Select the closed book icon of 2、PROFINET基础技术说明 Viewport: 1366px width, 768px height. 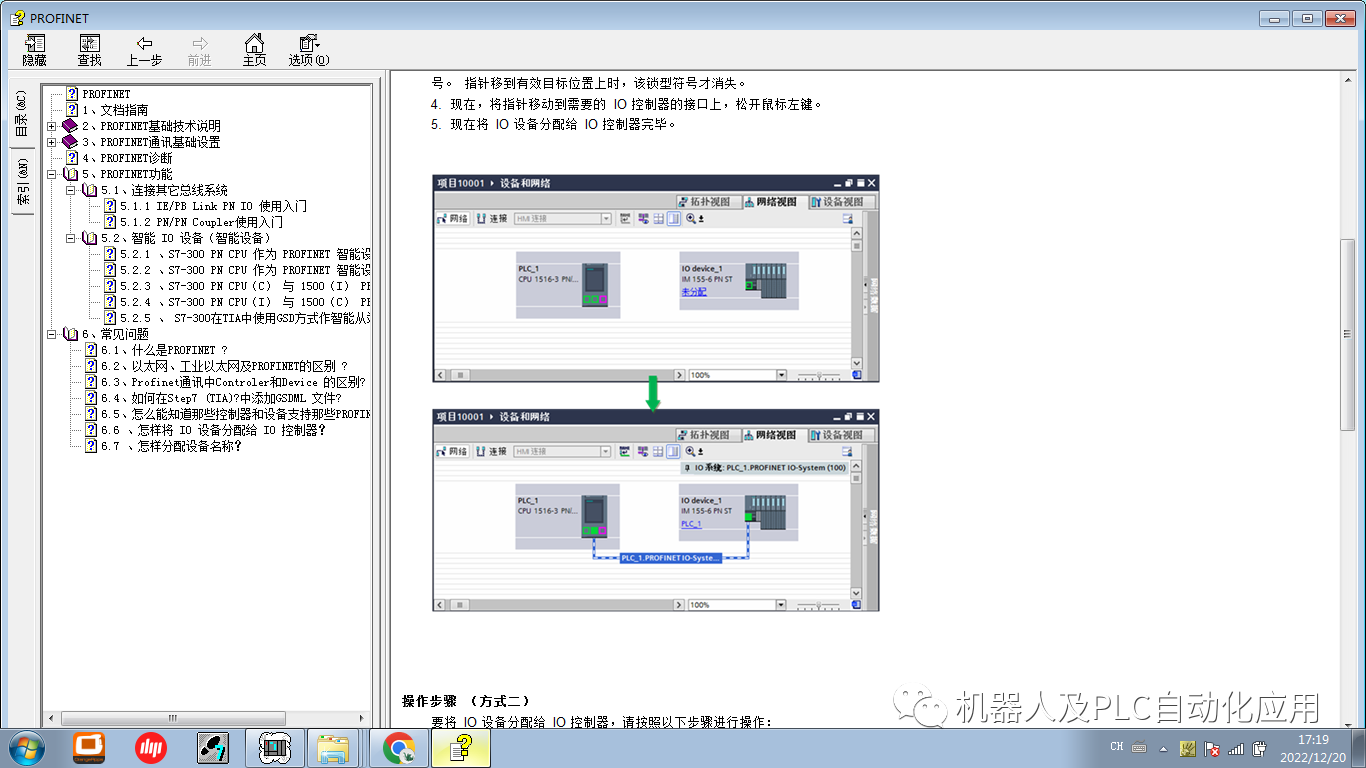(x=70, y=126)
